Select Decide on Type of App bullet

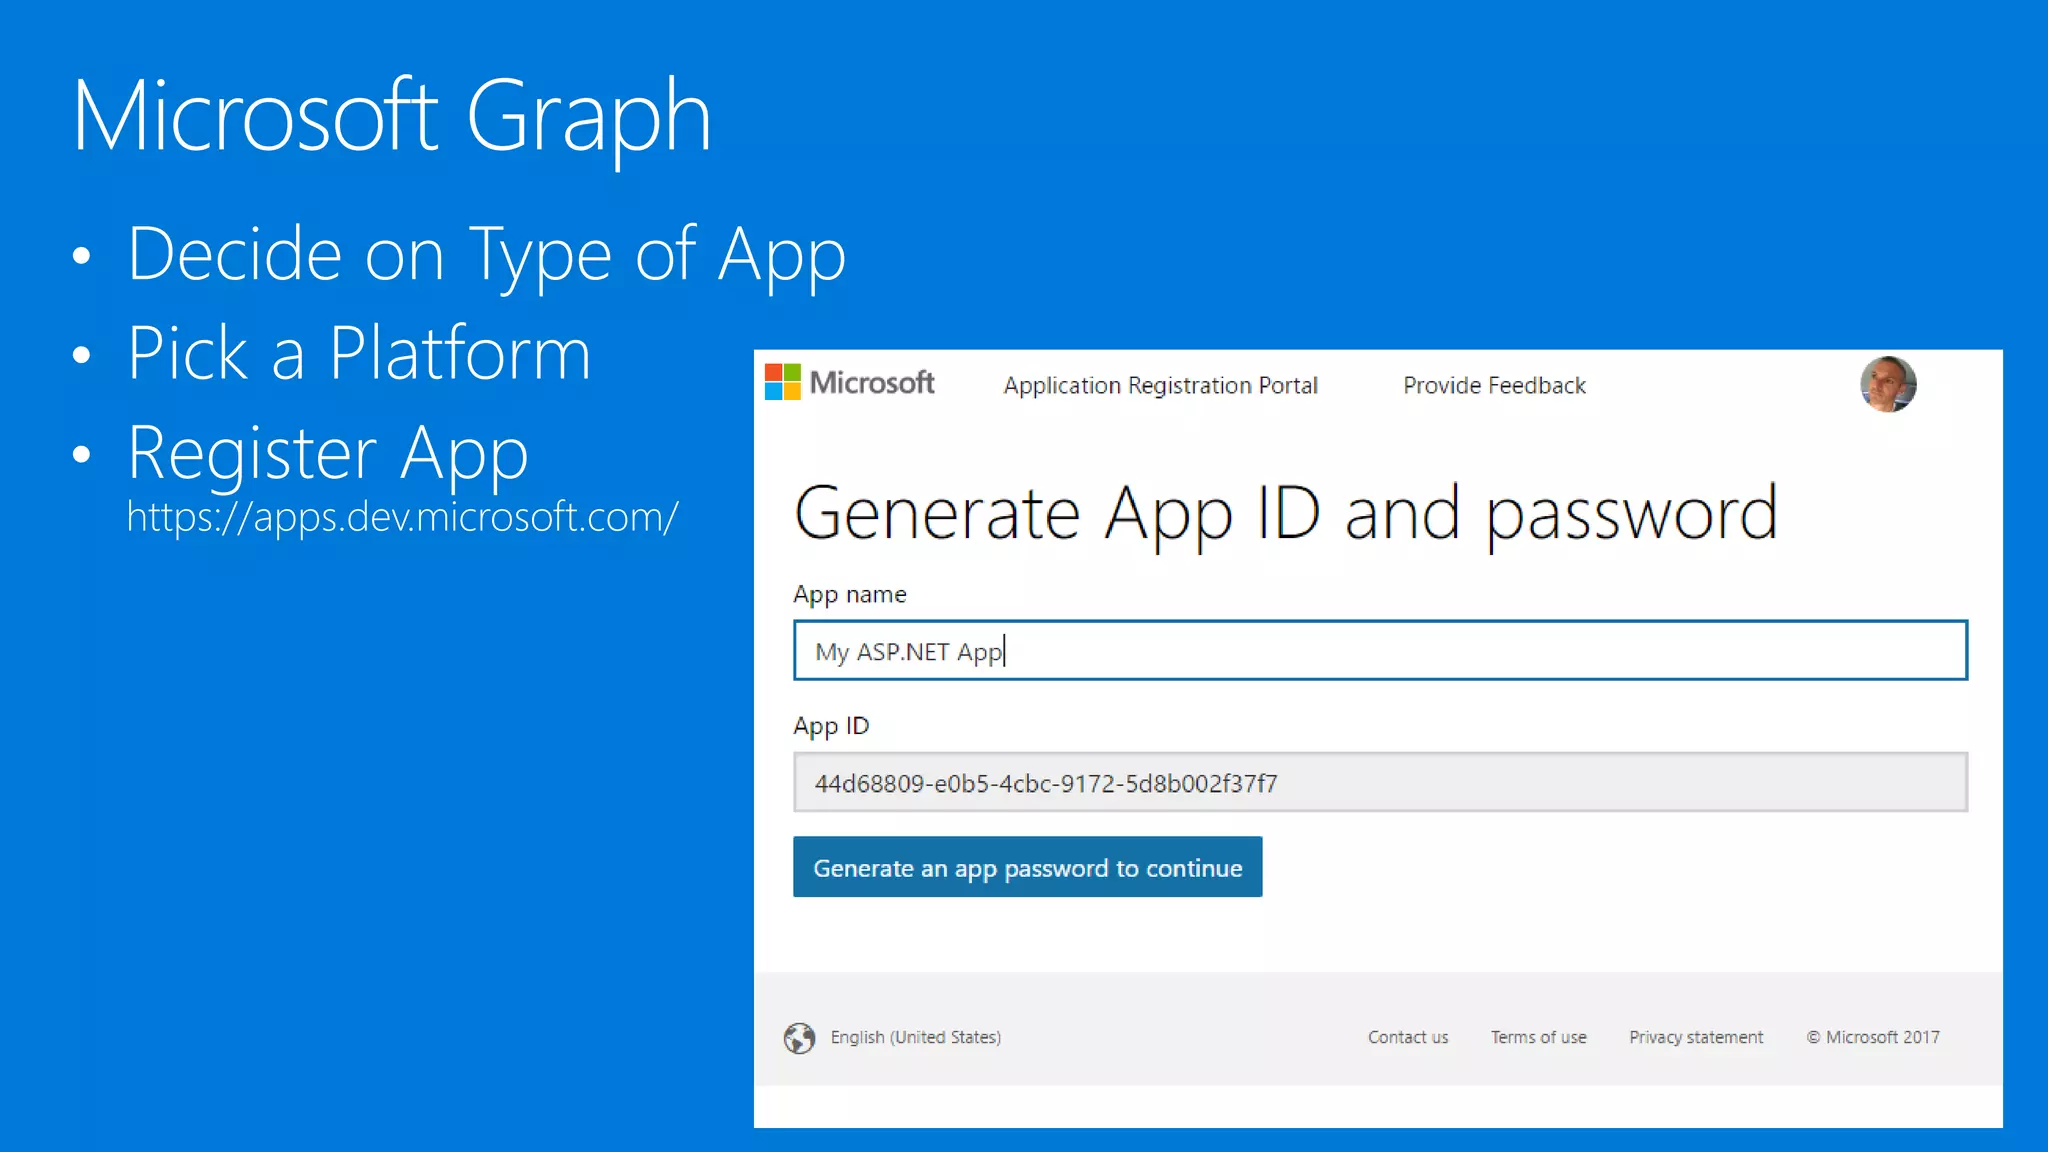pyautogui.click(x=486, y=255)
